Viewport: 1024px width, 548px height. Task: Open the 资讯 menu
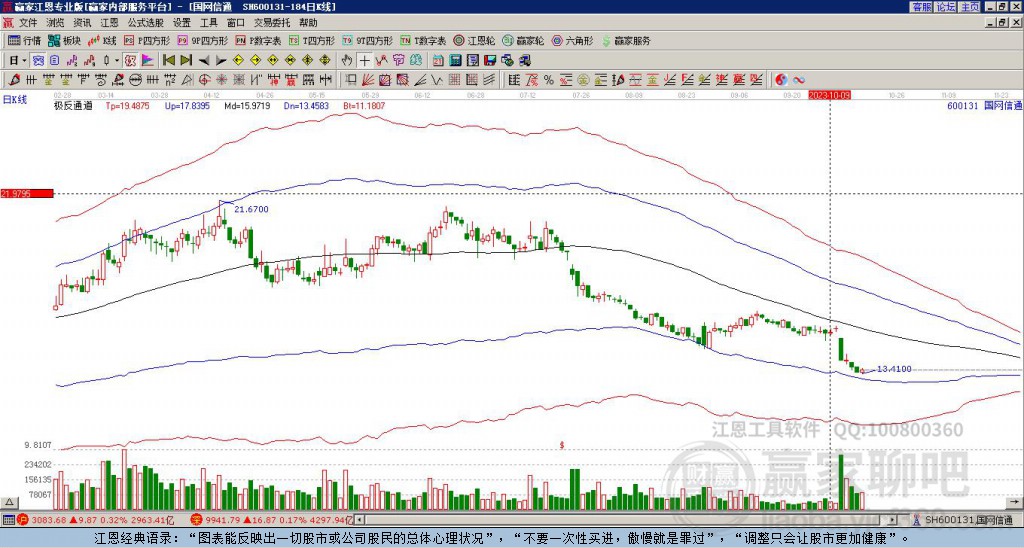(82, 23)
